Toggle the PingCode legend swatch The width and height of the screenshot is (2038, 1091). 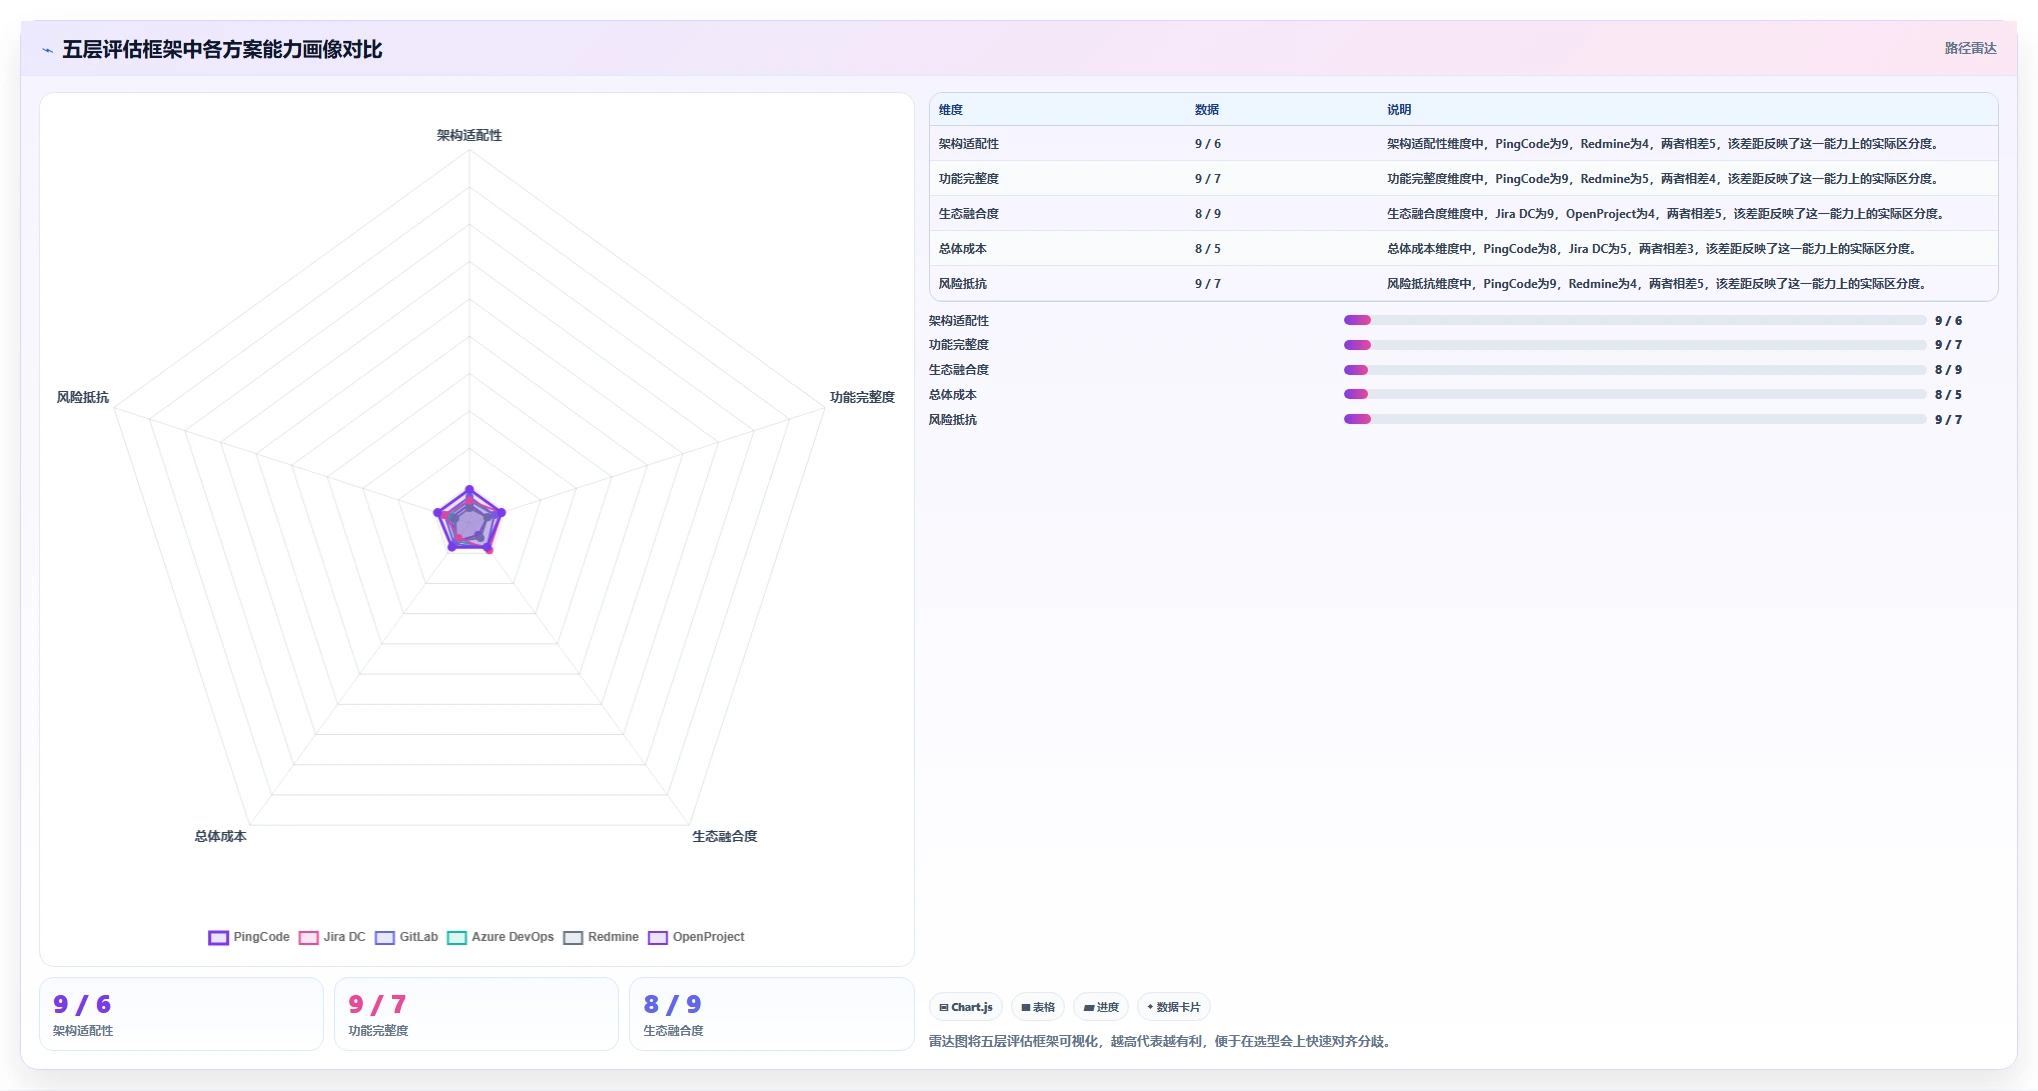tap(218, 937)
